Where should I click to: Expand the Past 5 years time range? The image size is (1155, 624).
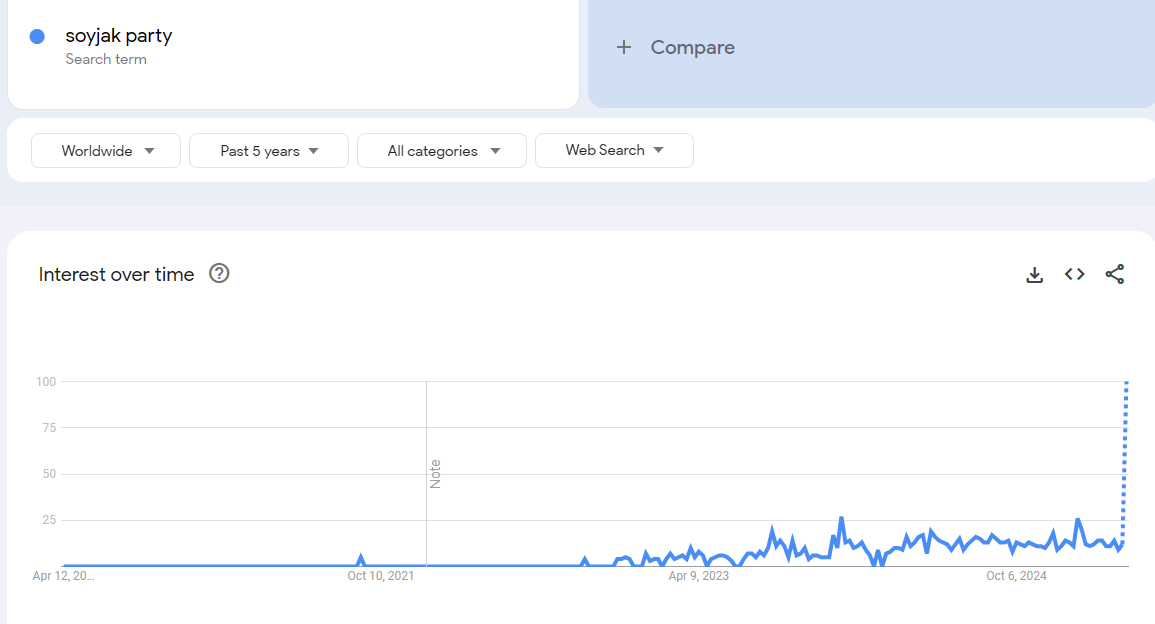pyautogui.click(x=269, y=151)
